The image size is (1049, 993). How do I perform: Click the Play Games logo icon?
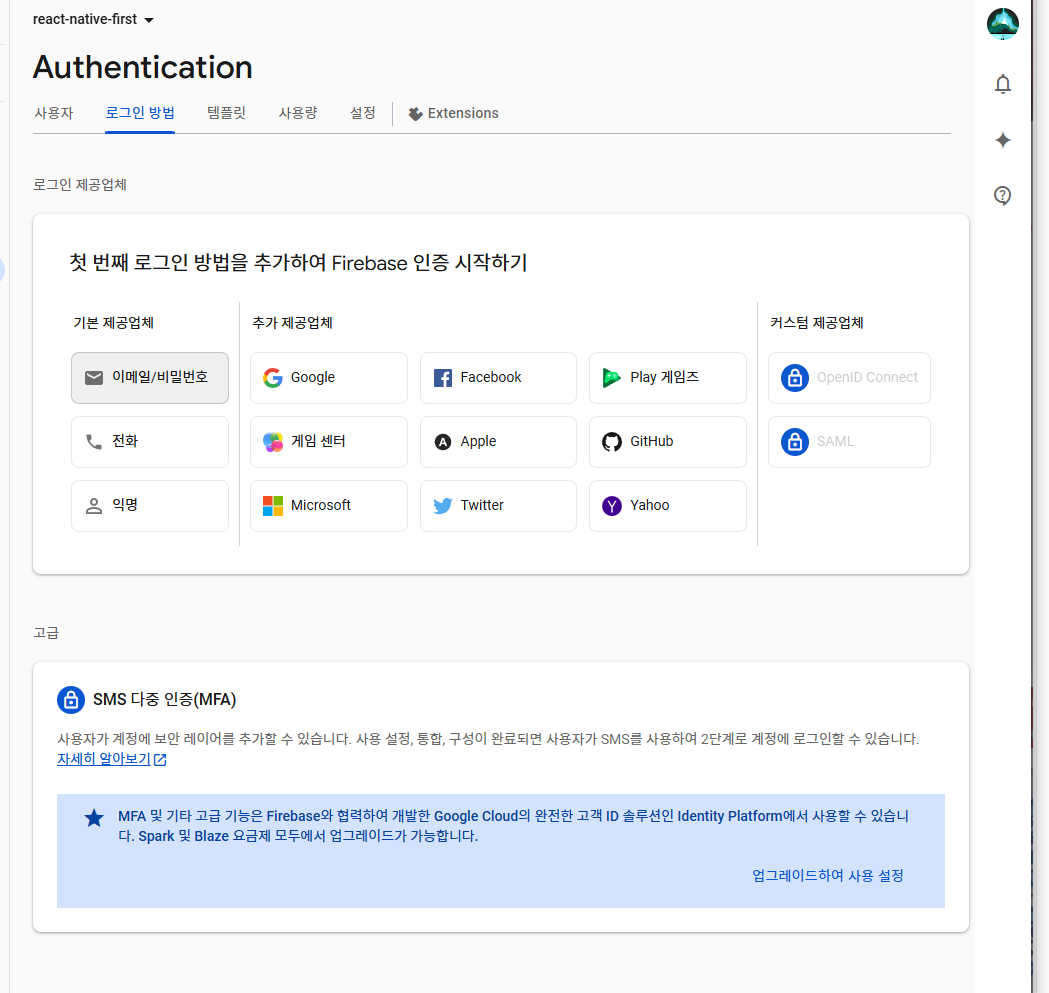click(611, 378)
